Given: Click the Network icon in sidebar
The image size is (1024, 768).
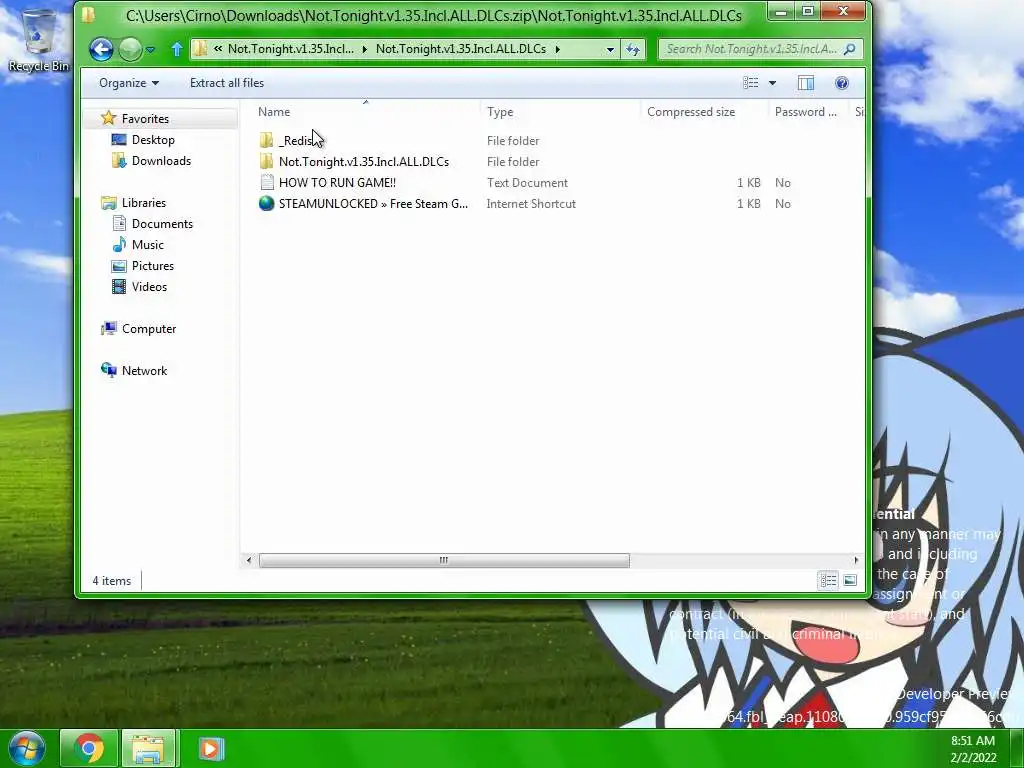Looking at the screenshot, I should pyautogui.click(x=108, y=370).
